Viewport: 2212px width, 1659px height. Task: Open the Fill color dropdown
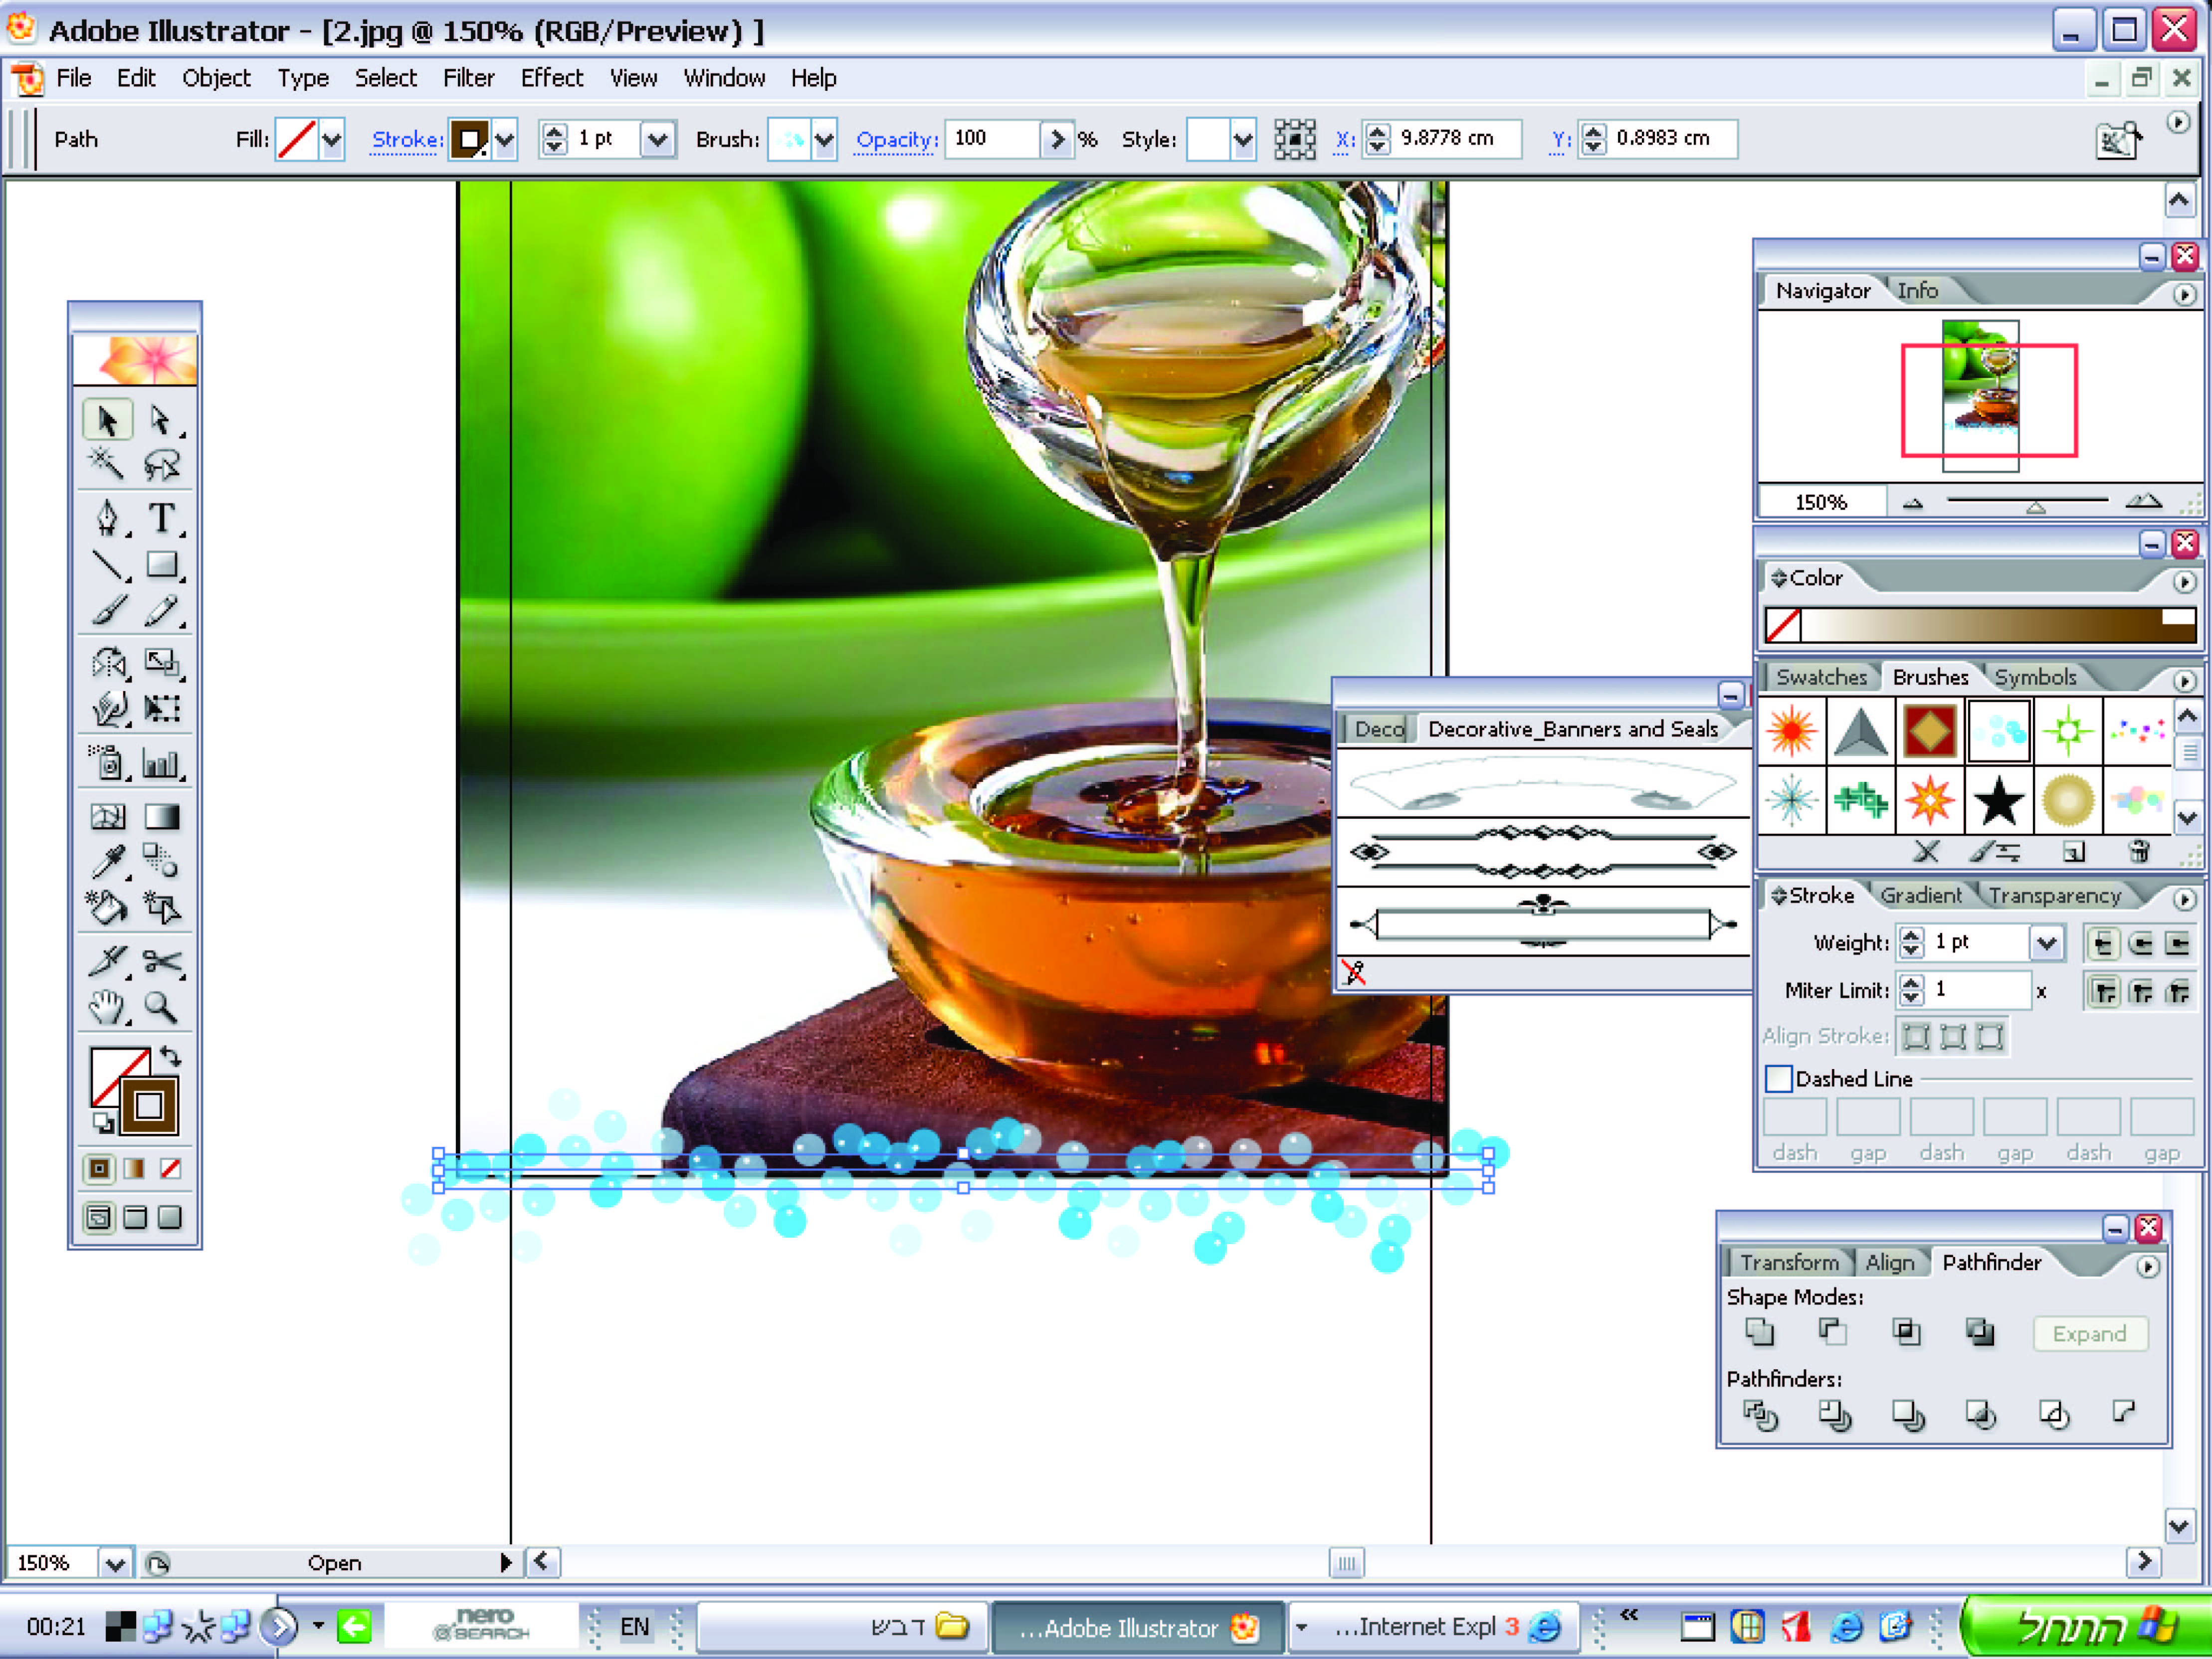click(332, 140)
